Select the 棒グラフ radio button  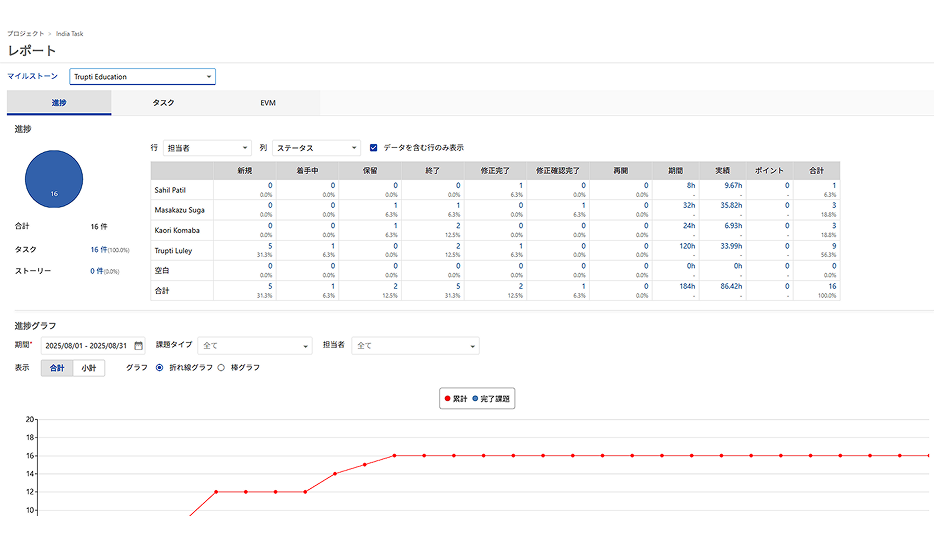[x=222, y=368]
